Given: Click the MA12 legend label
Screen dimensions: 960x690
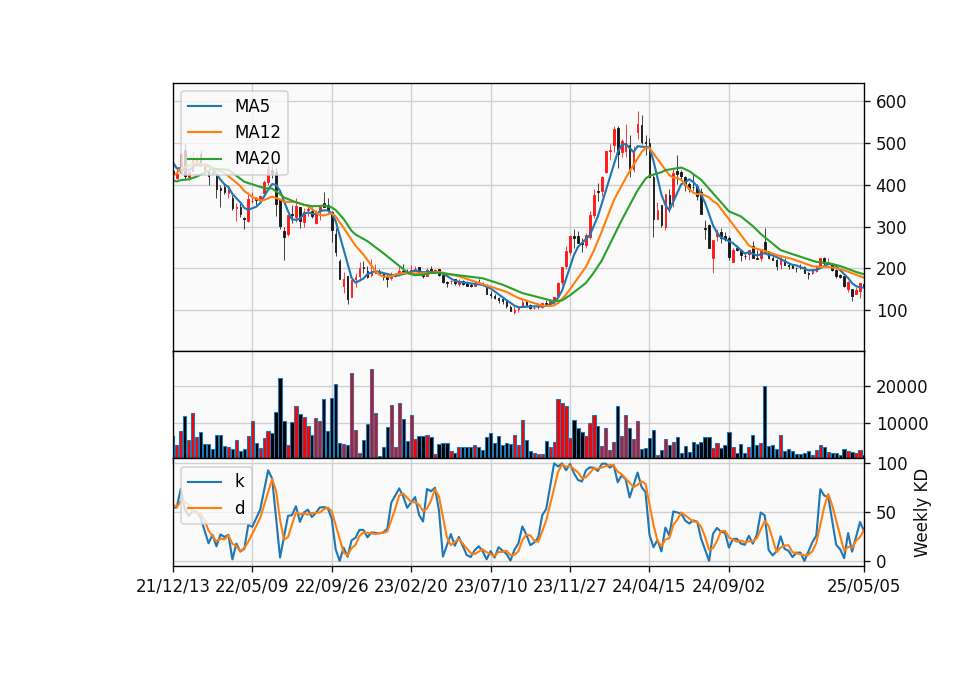Looking at the screenshot, I should coord(257,132).
